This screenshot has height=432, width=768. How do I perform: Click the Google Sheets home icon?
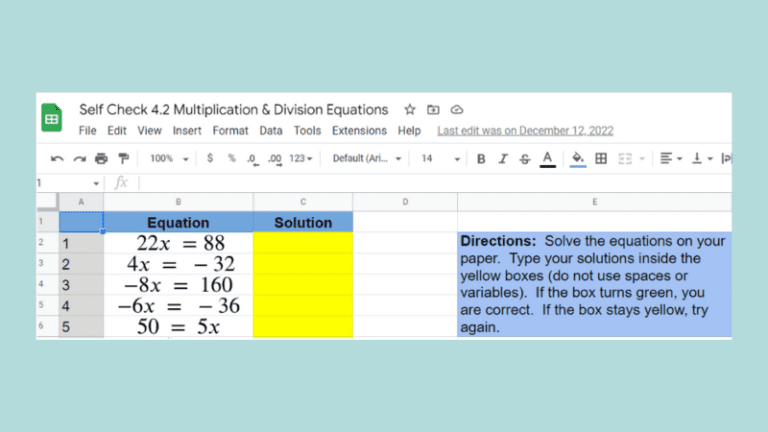pyautogui.click(x=51, y=118)
